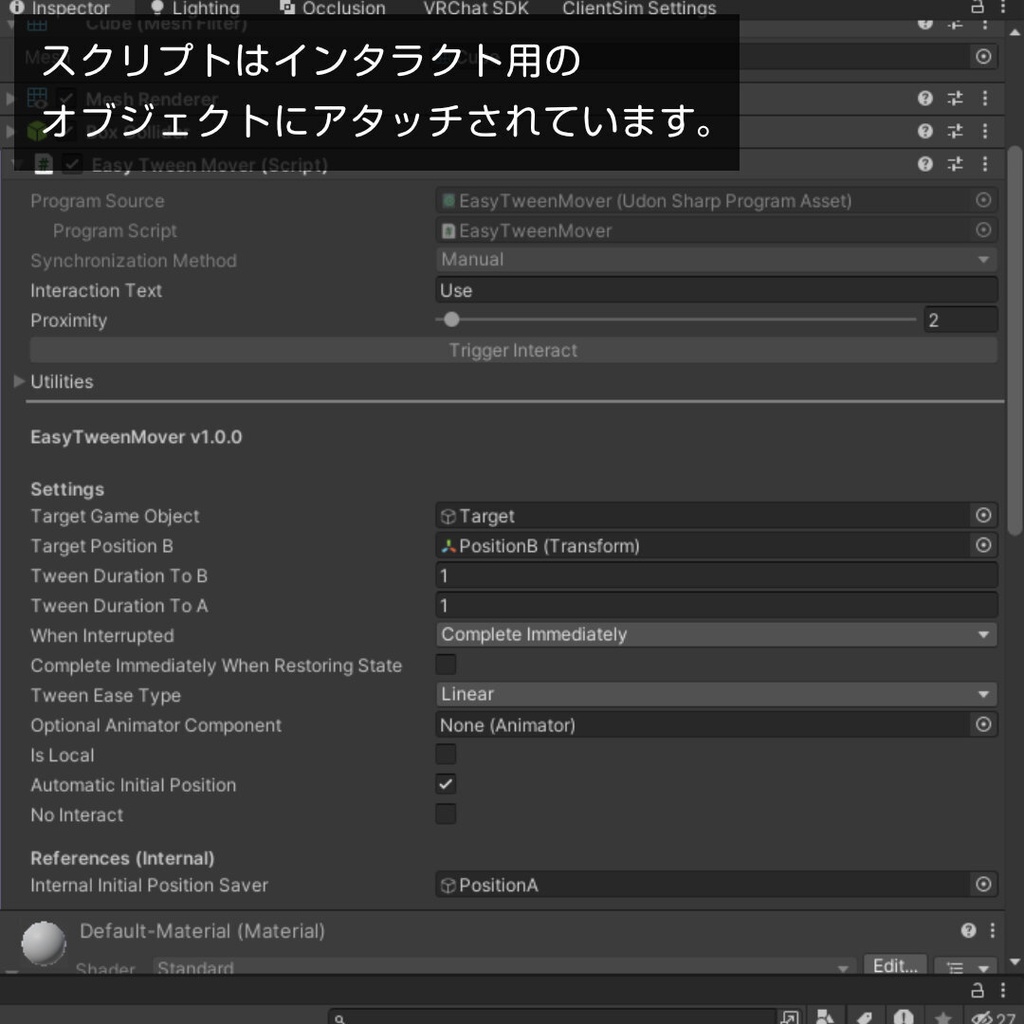The height and width of the screenshot is (1024, 1024).
Task: Toggle Easy Tween Mover script enabled checkbox
Action: (72, 164)
